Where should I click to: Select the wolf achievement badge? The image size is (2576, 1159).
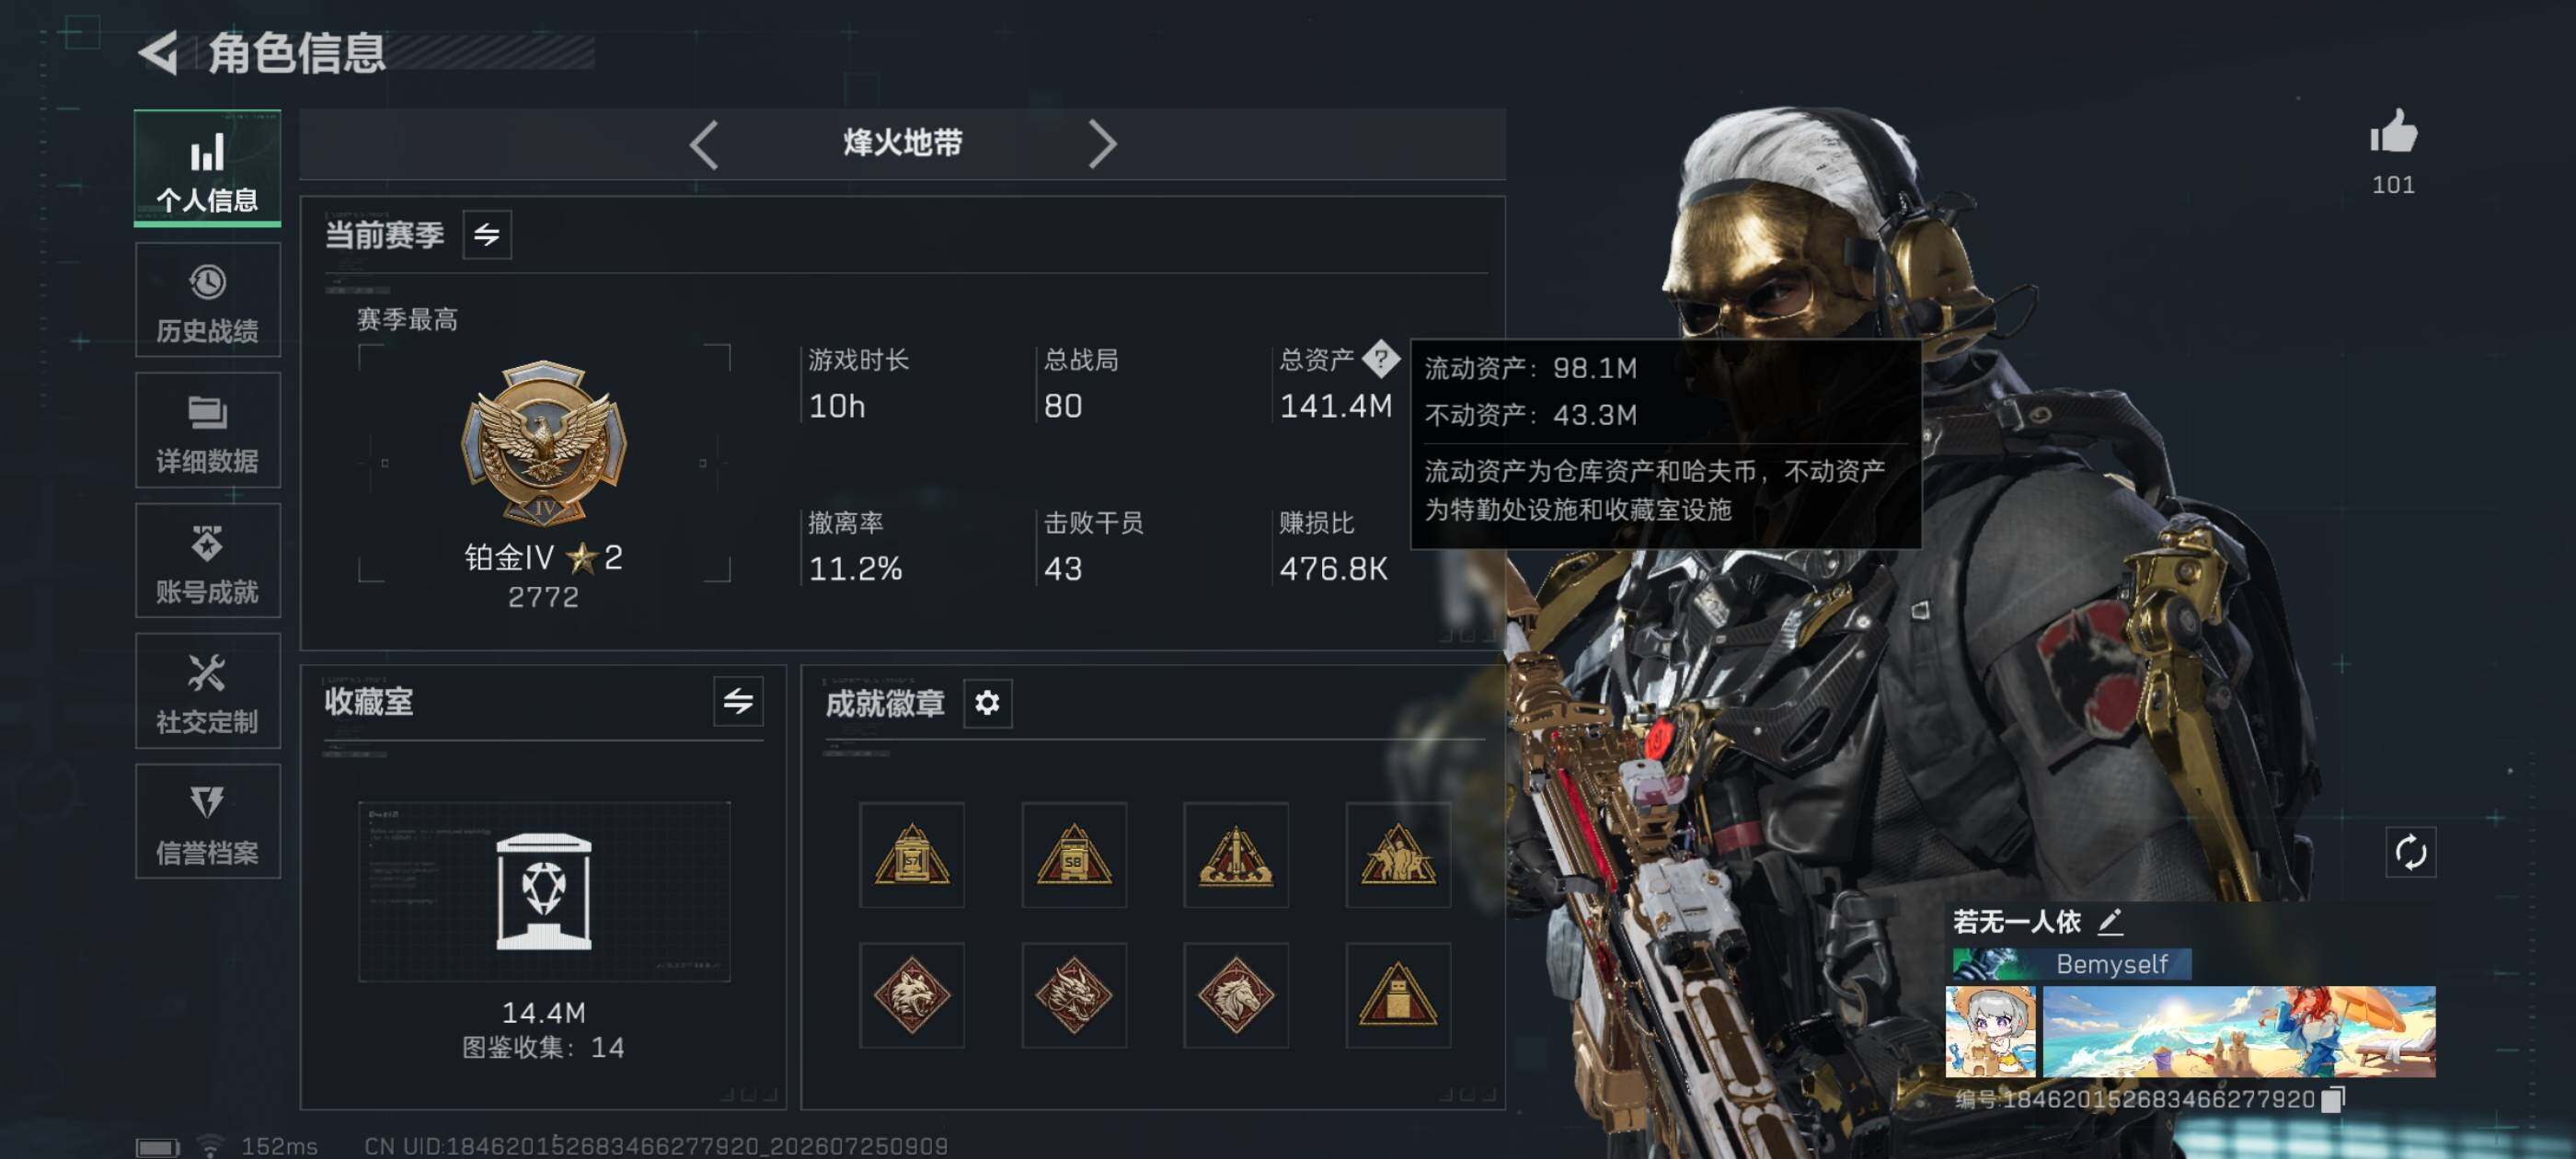pyautogui.click(x=911, y=995)
